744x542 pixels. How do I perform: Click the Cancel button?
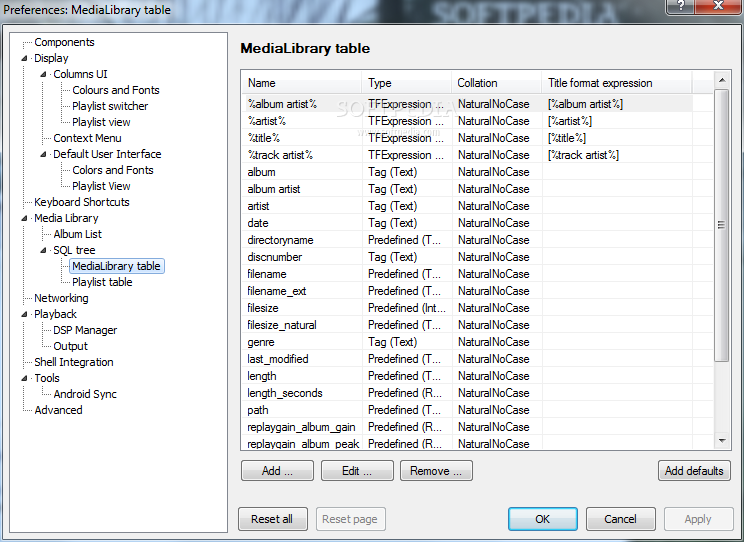pos(621,519)
